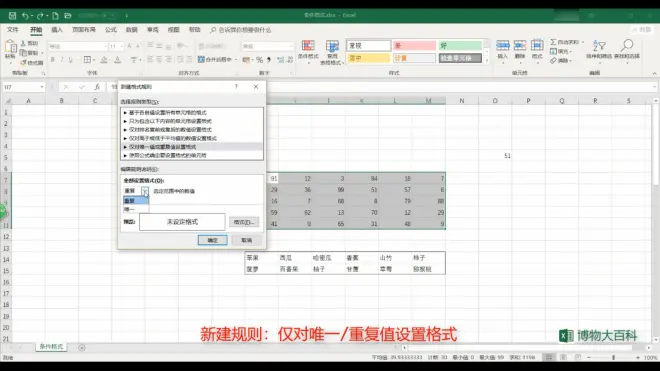Click the 取消 (Cancel) button in dialog
The image size is (660, 371).
click(247, 240)
